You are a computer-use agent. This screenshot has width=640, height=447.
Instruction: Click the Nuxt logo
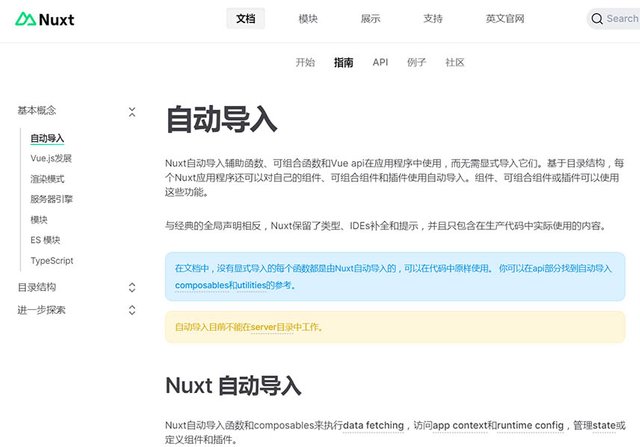(x=45, y=19)
